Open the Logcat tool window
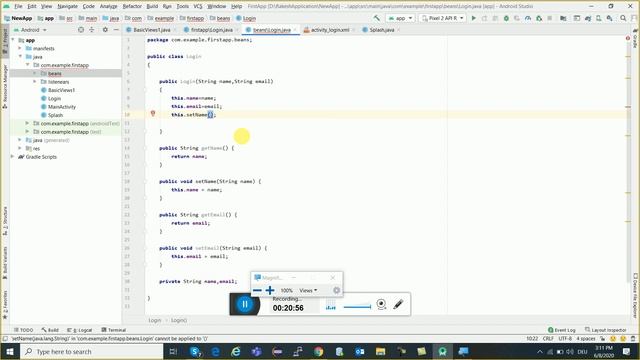This screenshot has height=360, width=640. (x=80, y=330)
